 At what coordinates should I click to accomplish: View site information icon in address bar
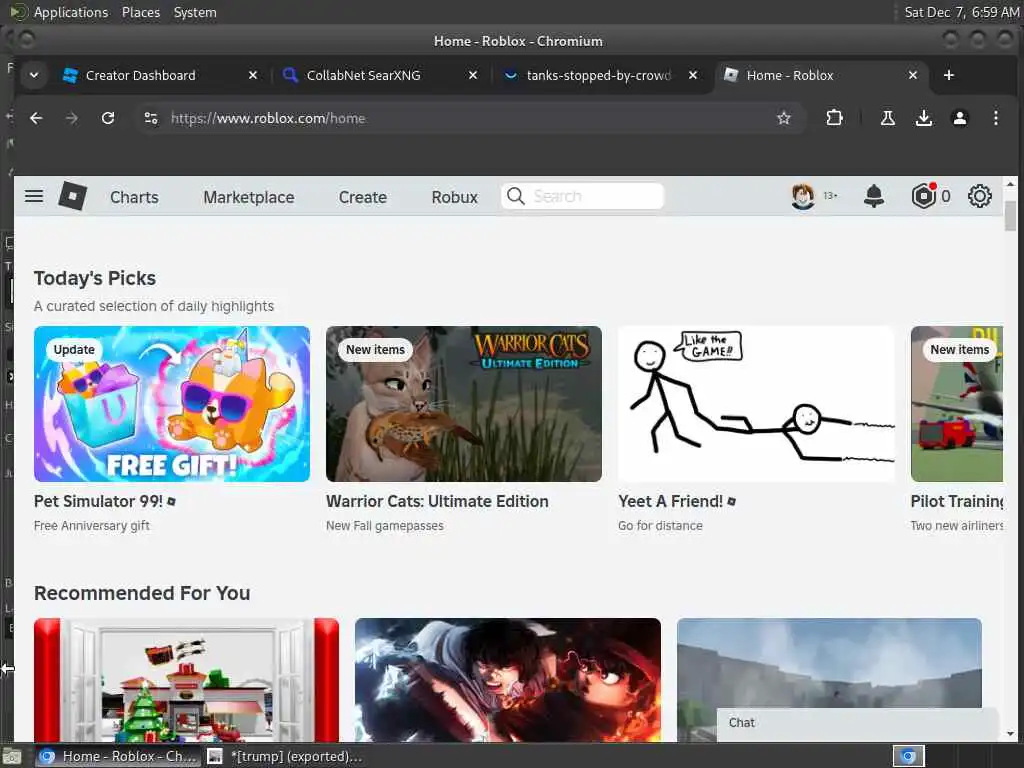pos(151,118)
